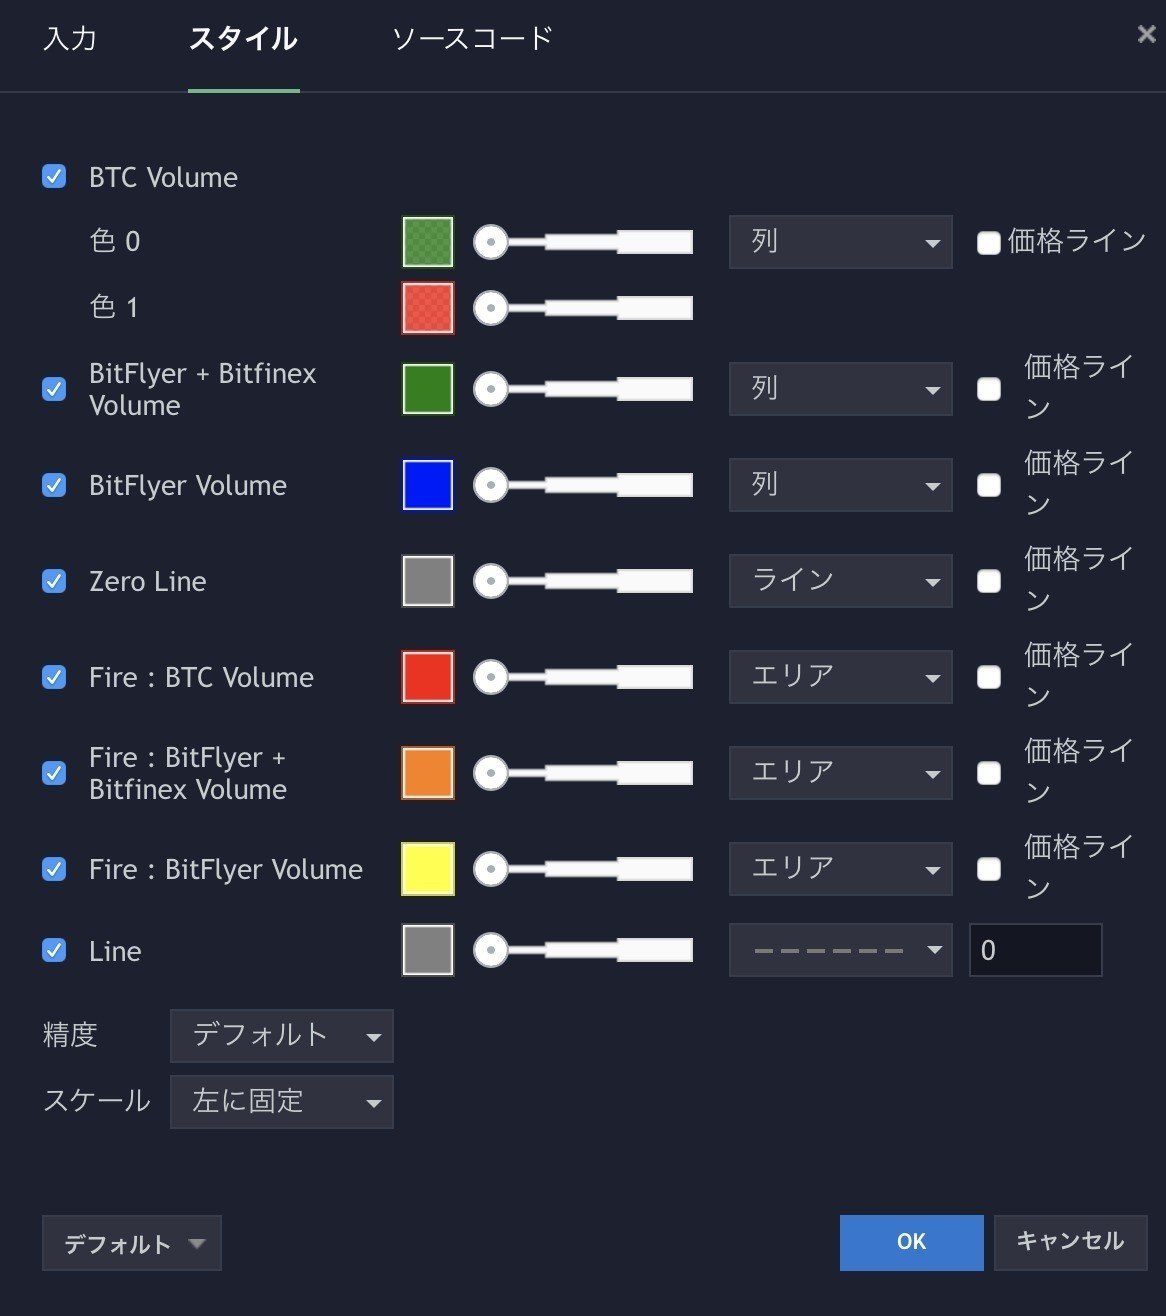Open the エリア dropdown for Fire : BTC Volume

(x=840, y=676)
